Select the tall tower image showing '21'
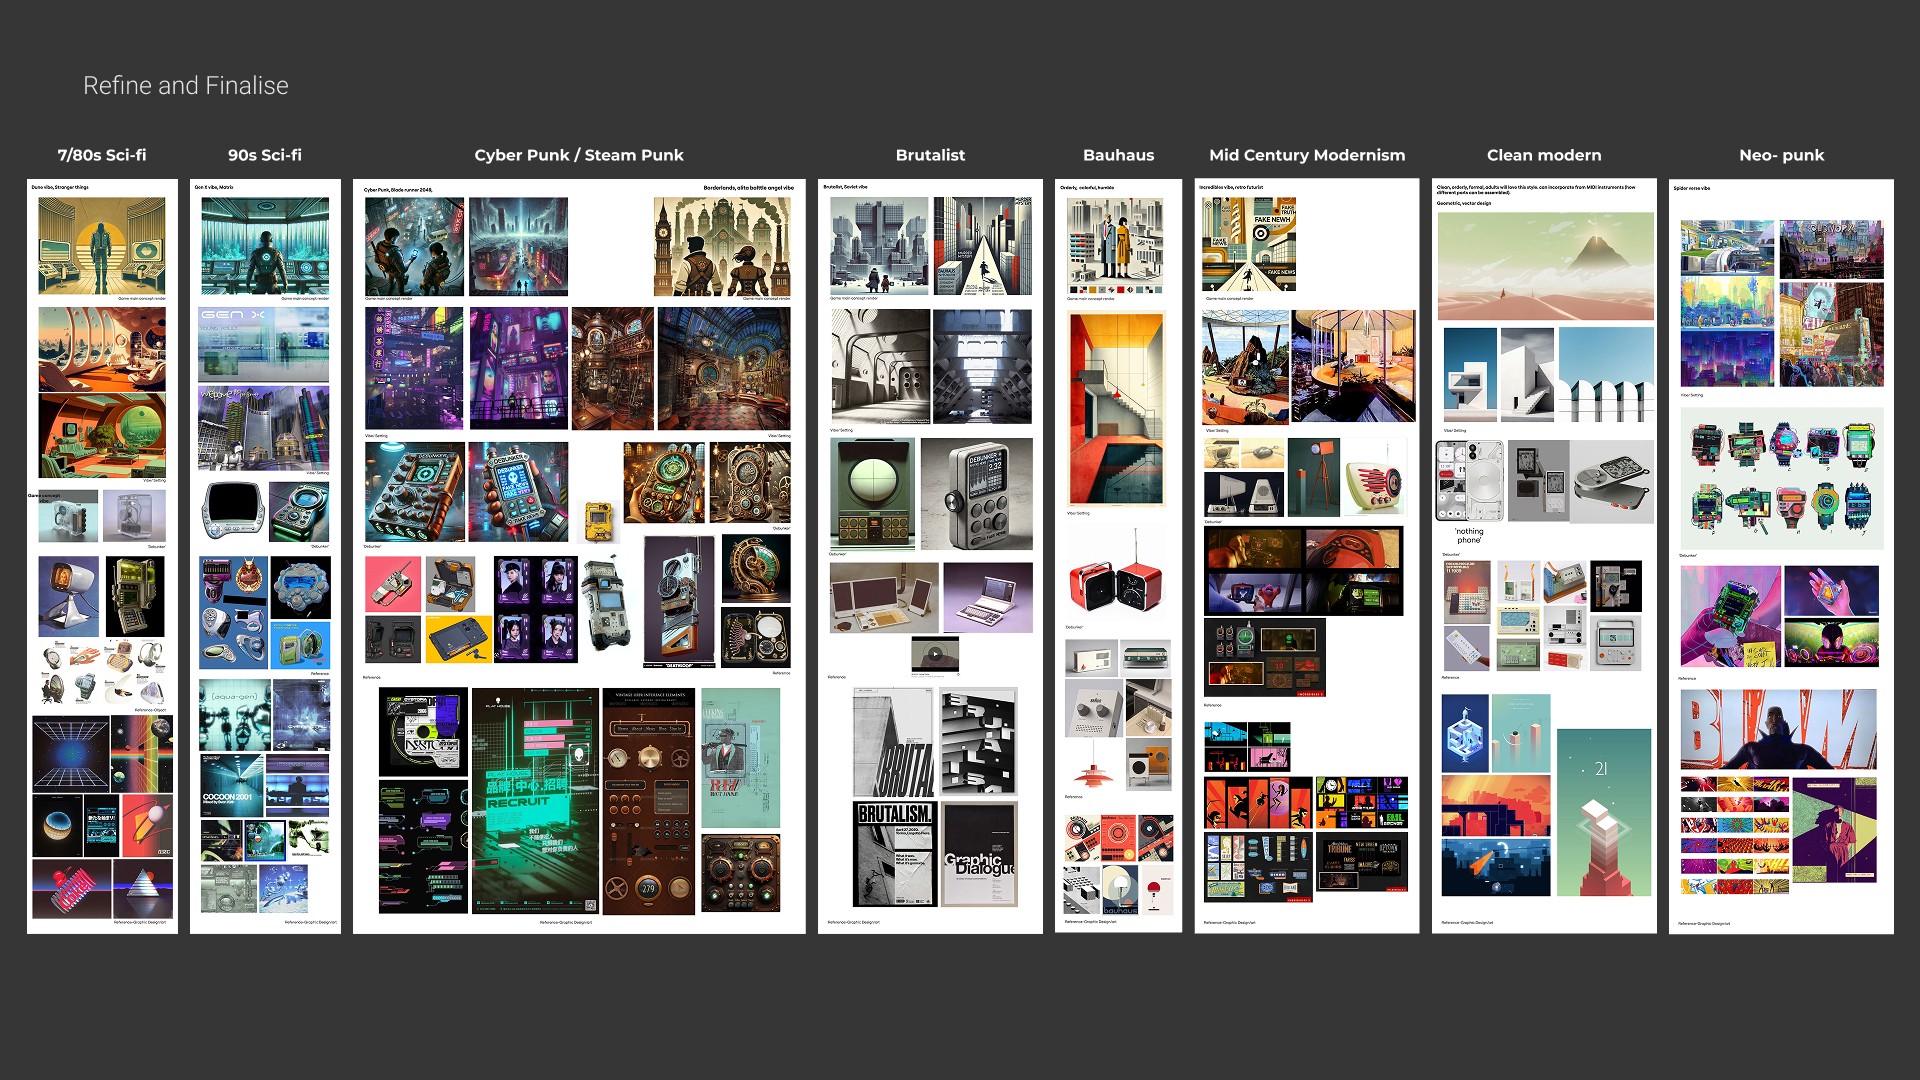 1603,810
